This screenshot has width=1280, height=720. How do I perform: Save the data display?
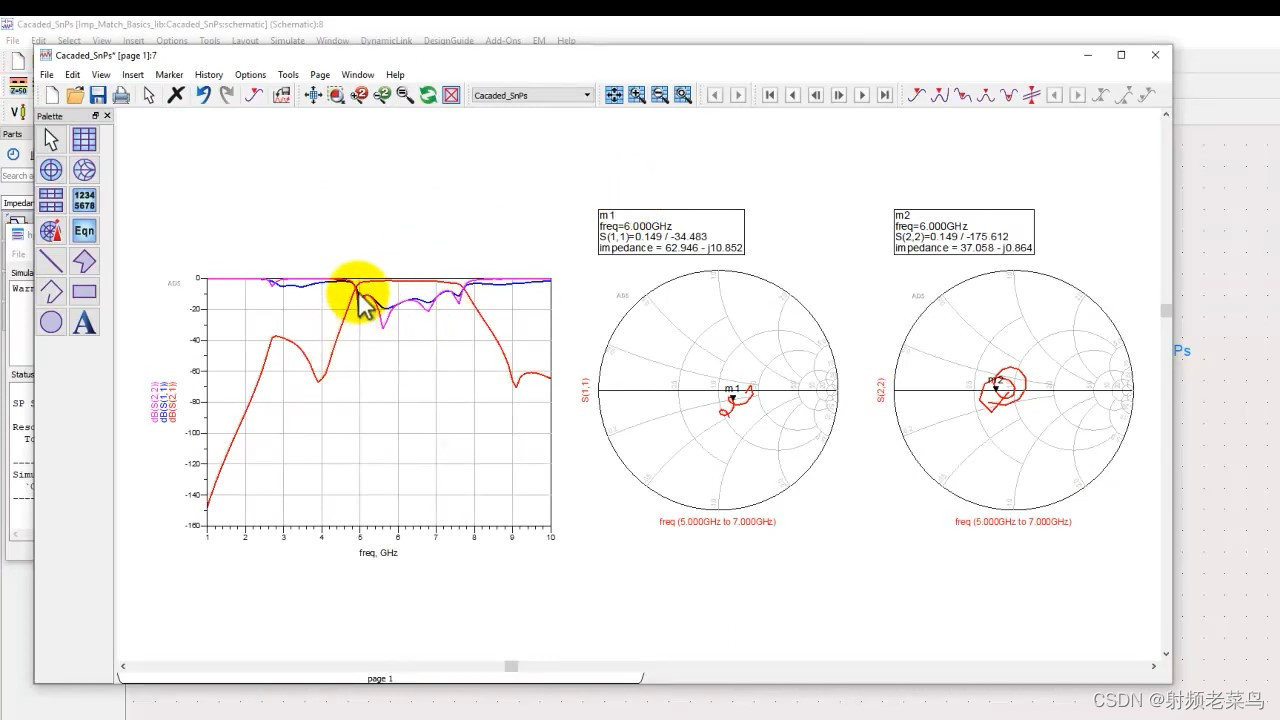pos(98,95)
